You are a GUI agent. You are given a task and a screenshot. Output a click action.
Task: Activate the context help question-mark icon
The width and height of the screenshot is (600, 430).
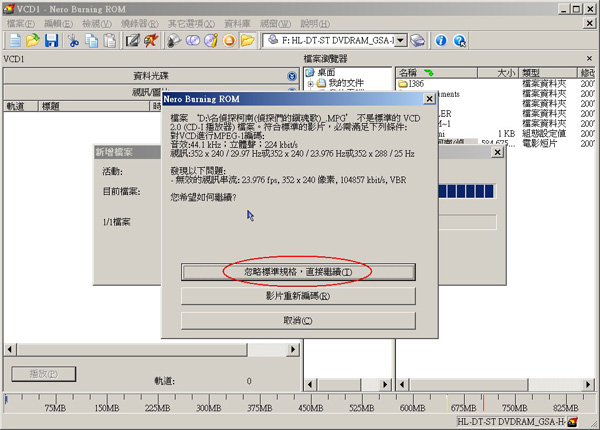point(459,40)
